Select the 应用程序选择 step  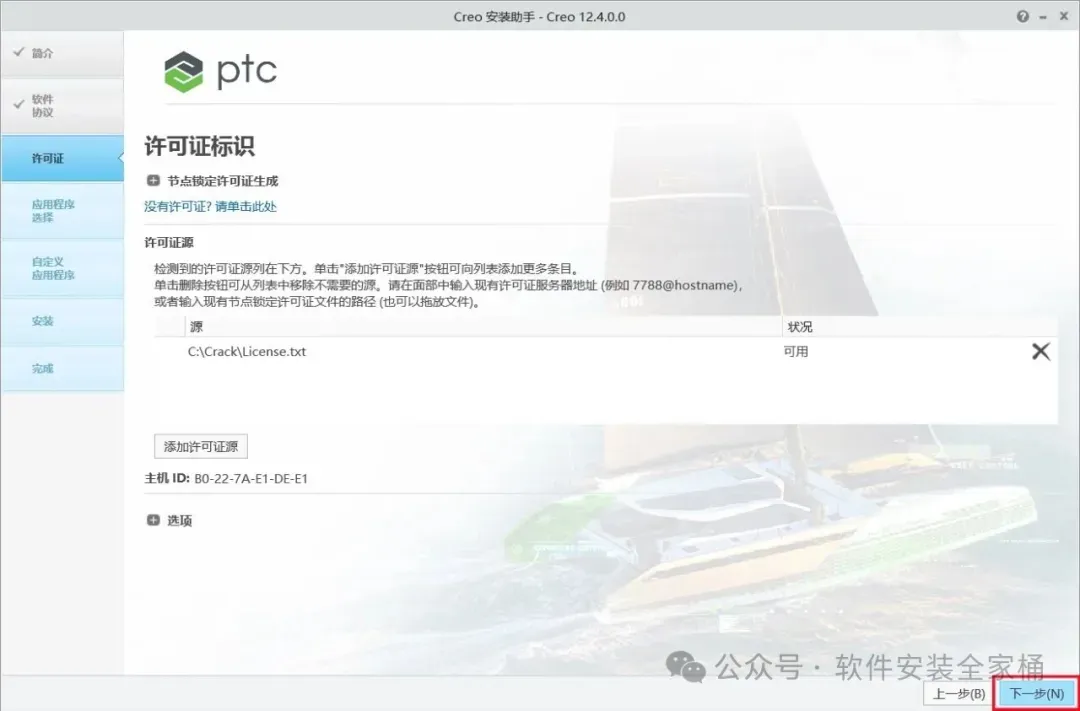[62, 211]
